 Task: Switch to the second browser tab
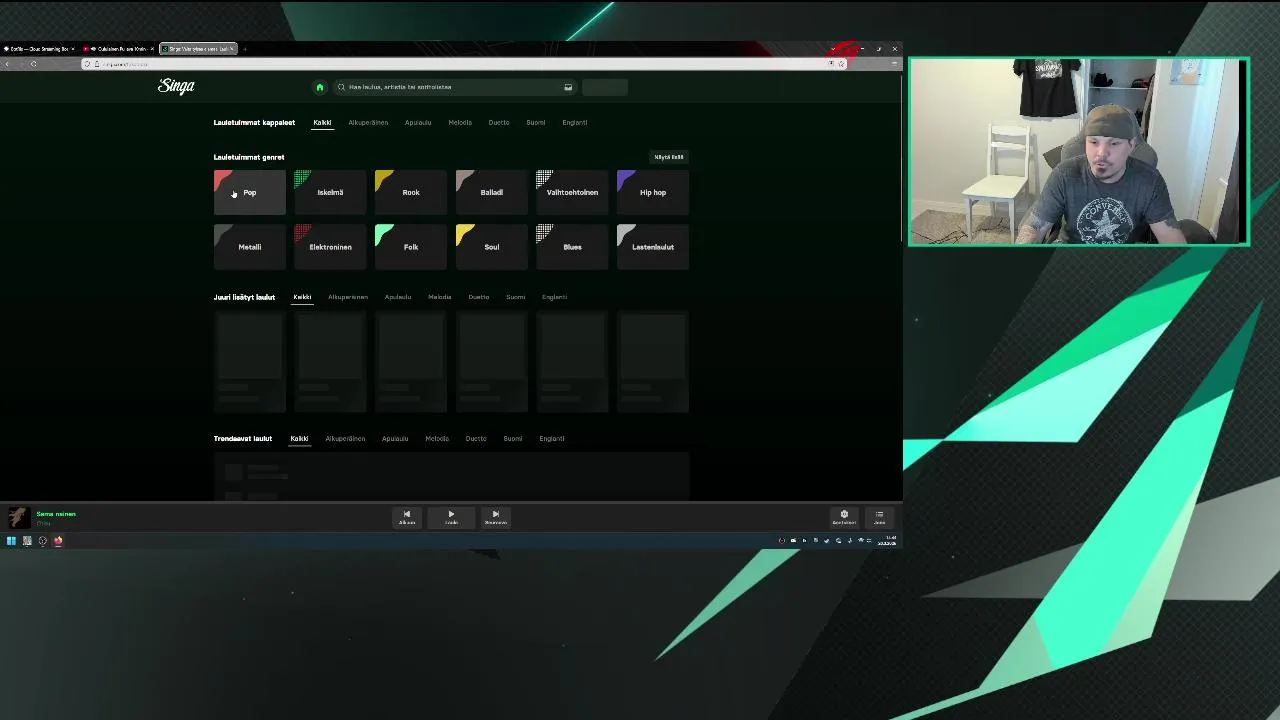[x=118, y=49]
